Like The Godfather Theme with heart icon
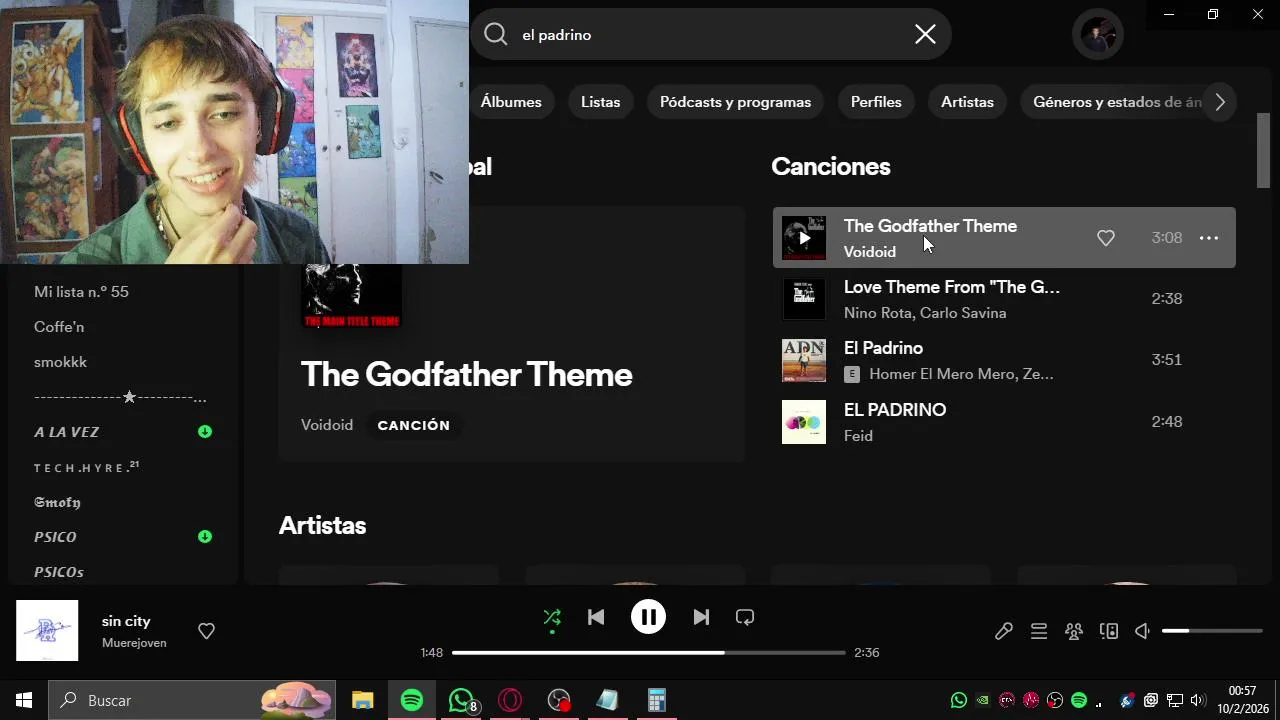Viewport: 1280px width, 720px height. [x=1105, y=238]
